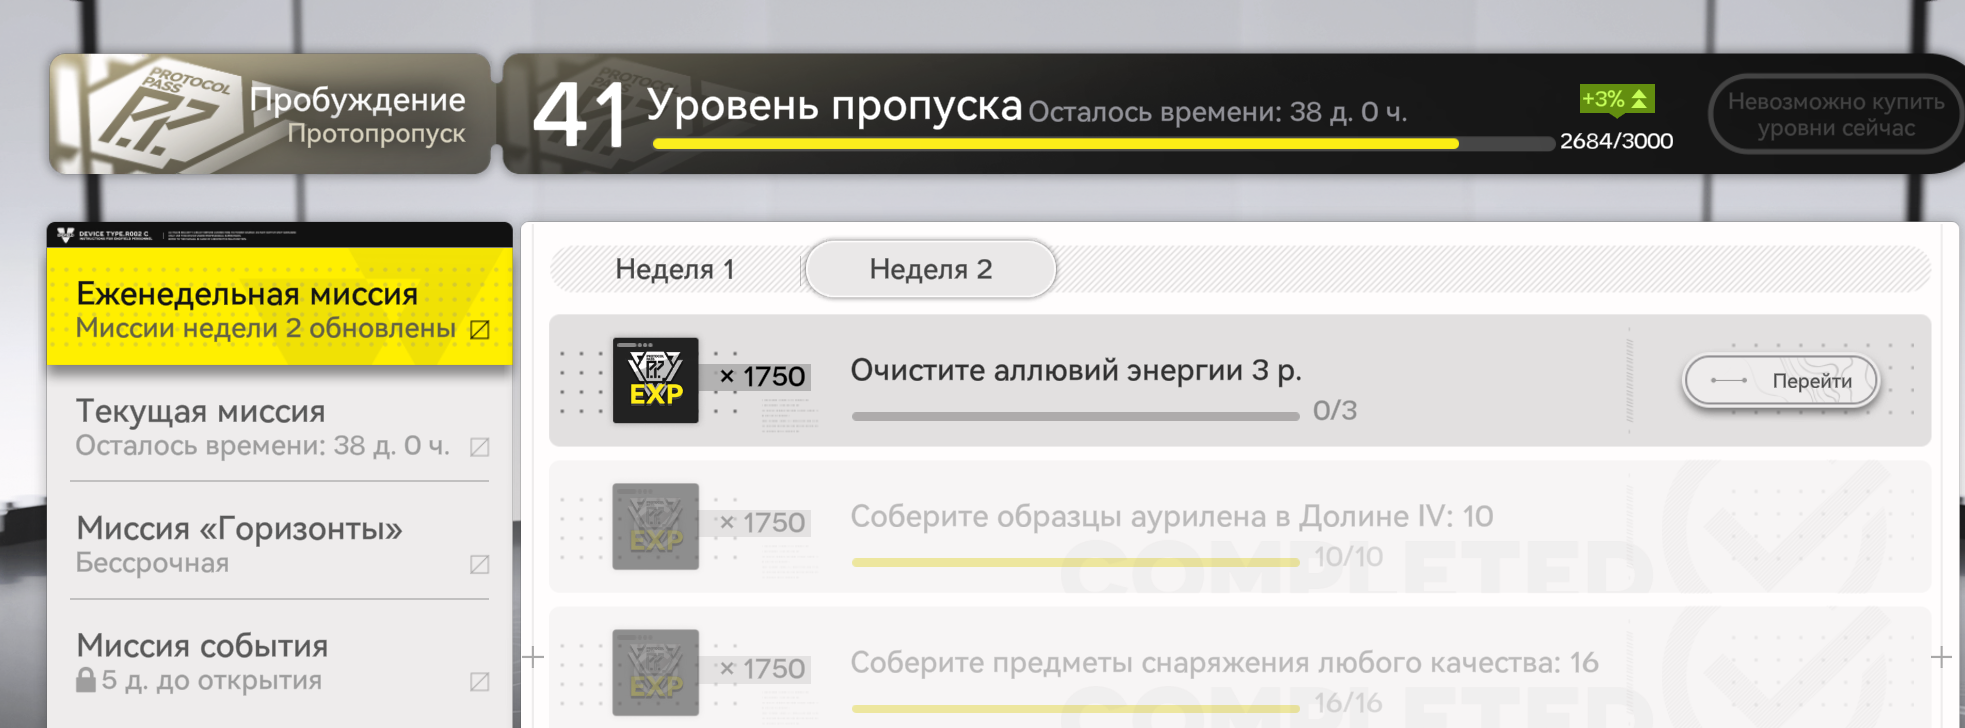Select the Неделя 2 tab
The width and height of the screenshot is (1965, 728).
pyautogui.click(x=930, y=269)
